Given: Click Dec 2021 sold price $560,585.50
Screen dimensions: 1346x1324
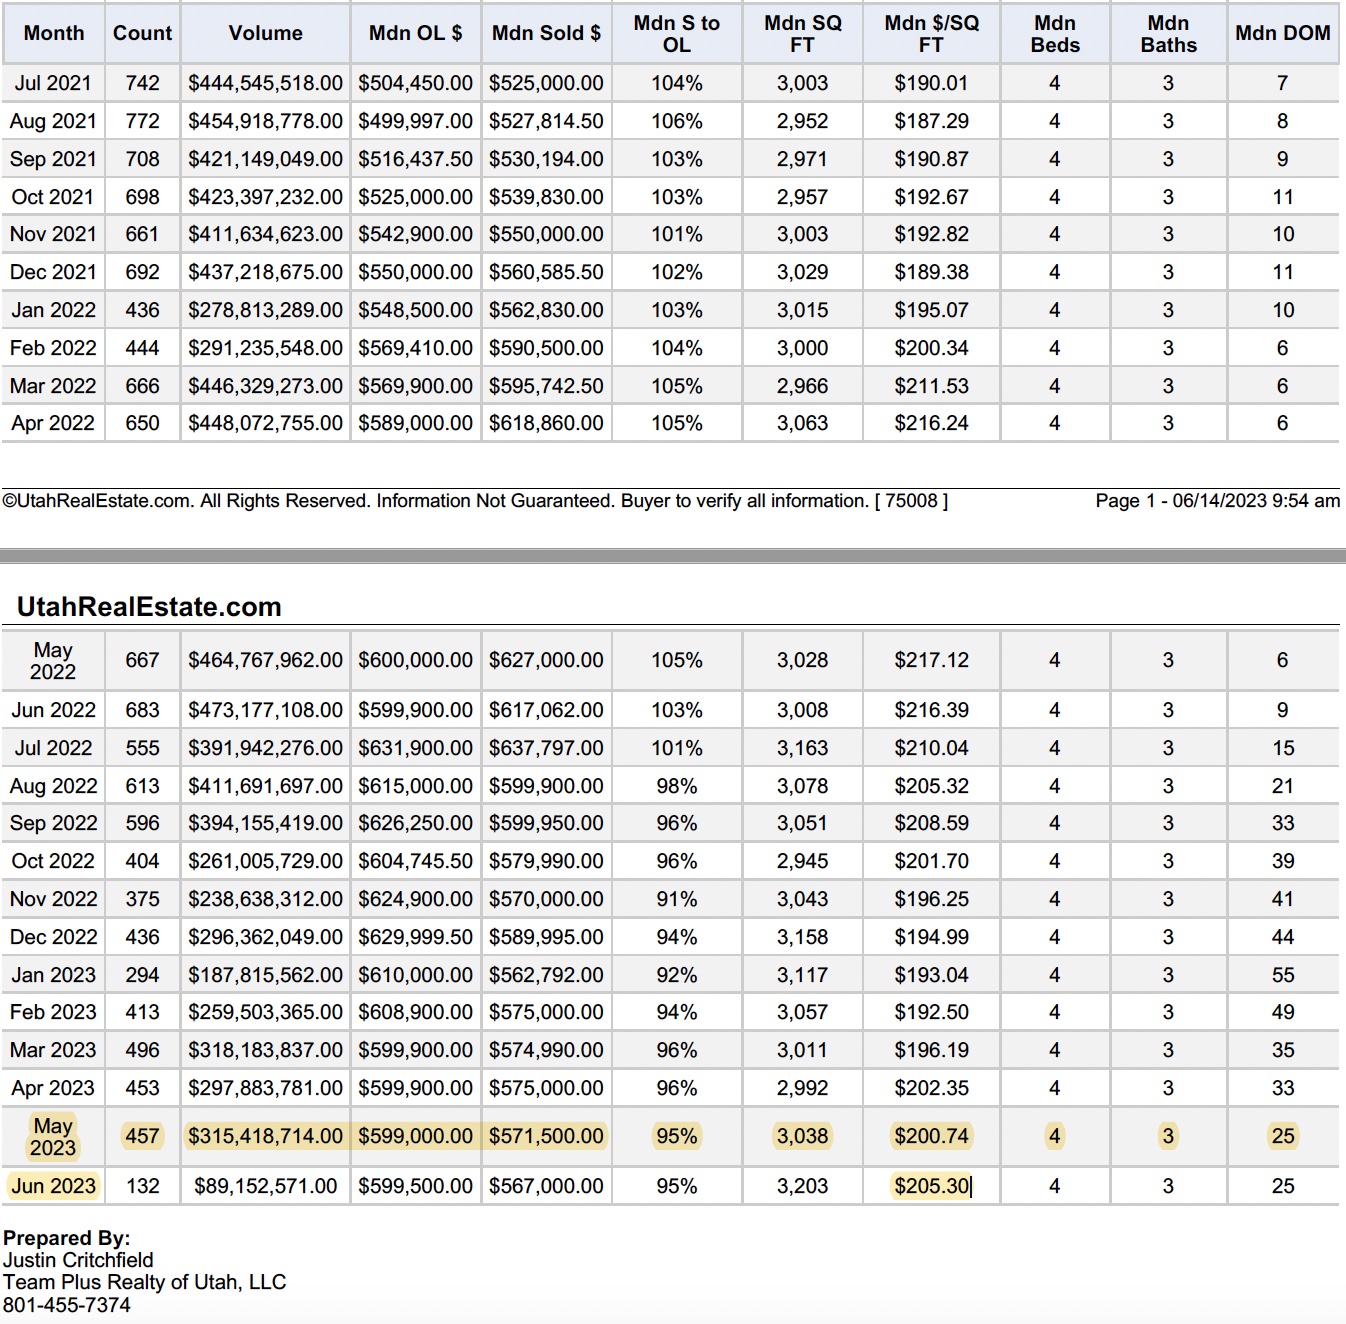Looking at the screenshot, I should coord(546,272).
